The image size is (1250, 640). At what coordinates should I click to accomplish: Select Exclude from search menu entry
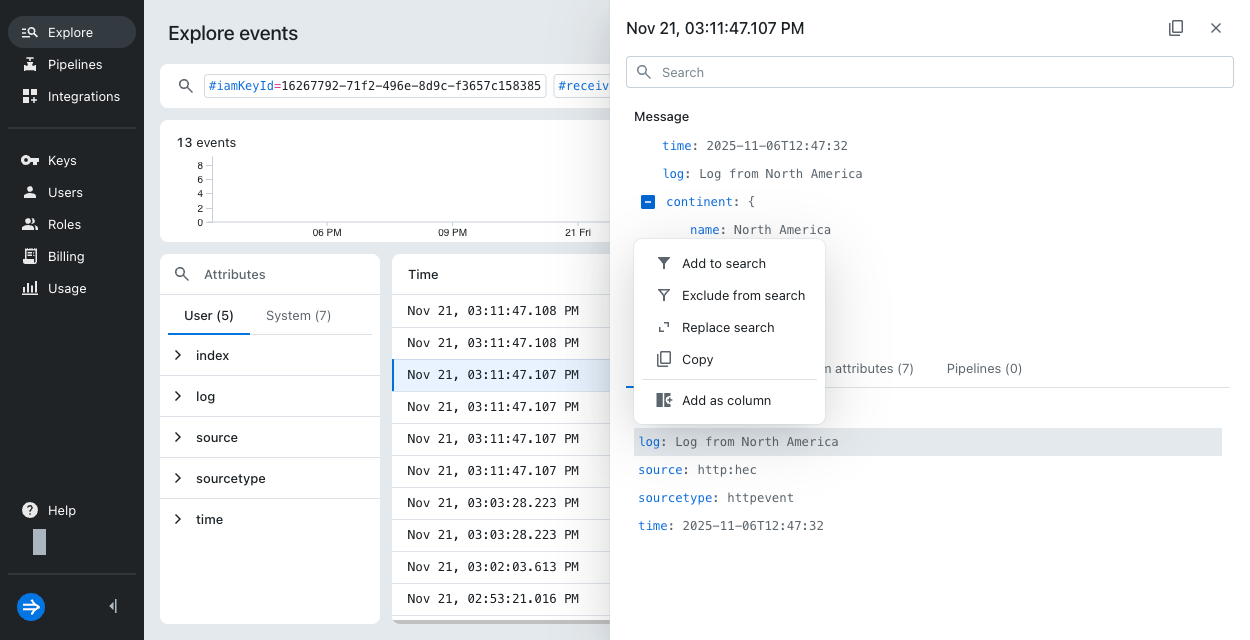(742, 296)
